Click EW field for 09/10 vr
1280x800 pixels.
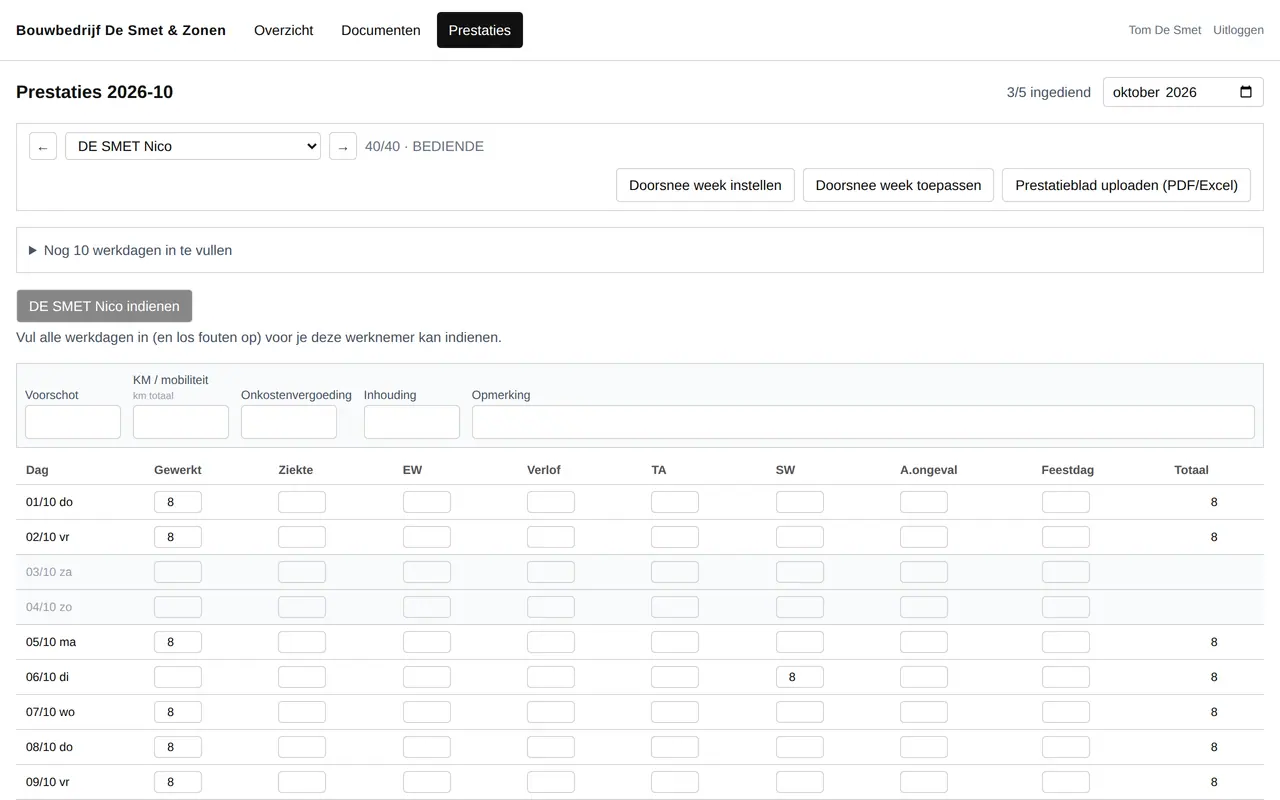[x=427, y=782]
